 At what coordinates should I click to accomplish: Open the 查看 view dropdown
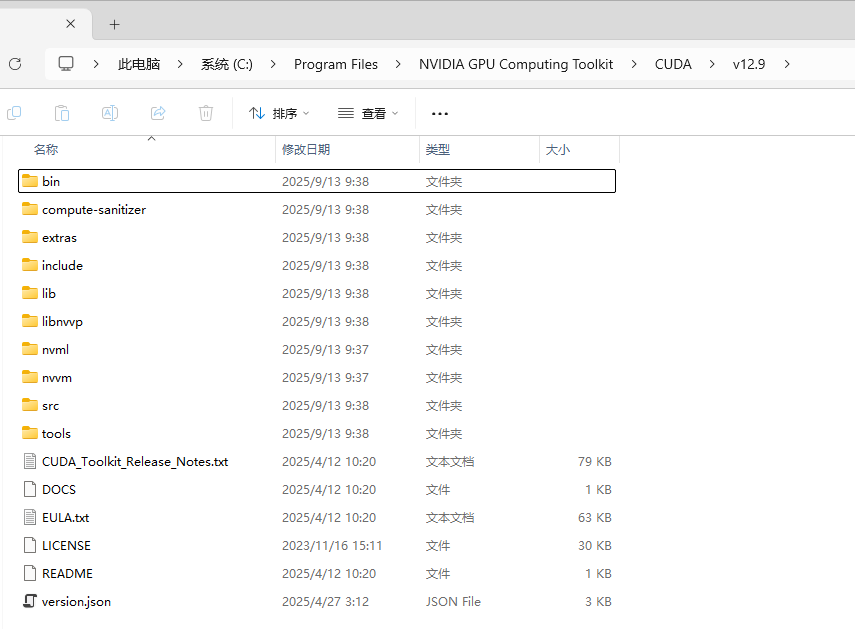pos(368,113)
